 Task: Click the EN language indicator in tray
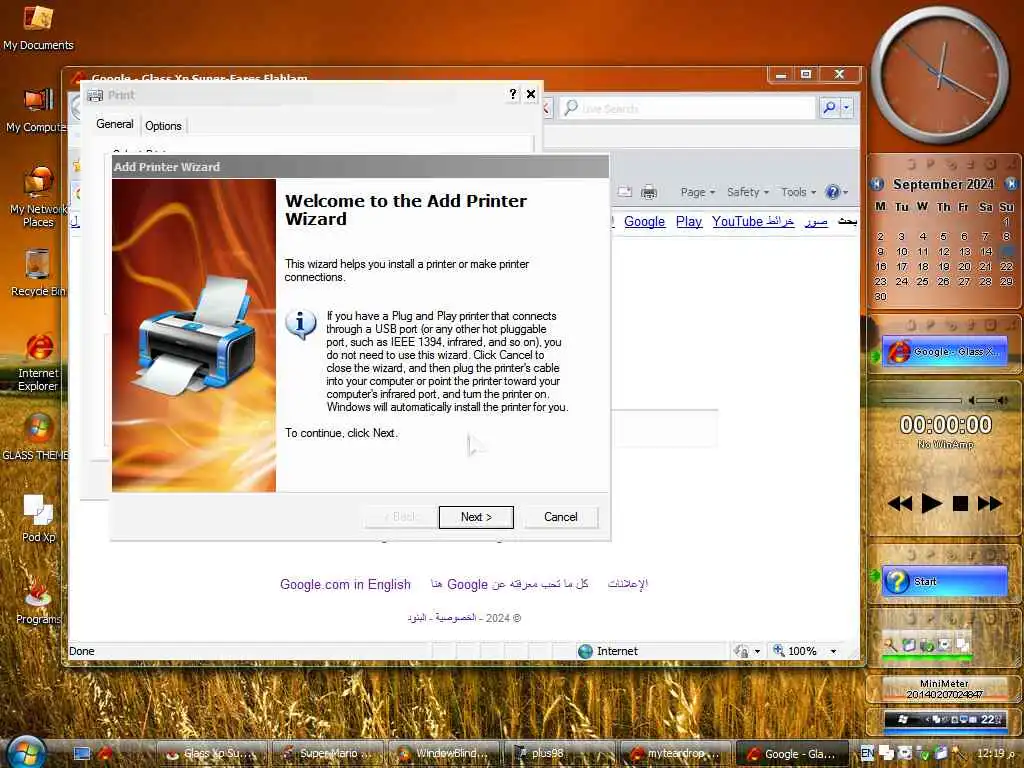coord(867,753)
